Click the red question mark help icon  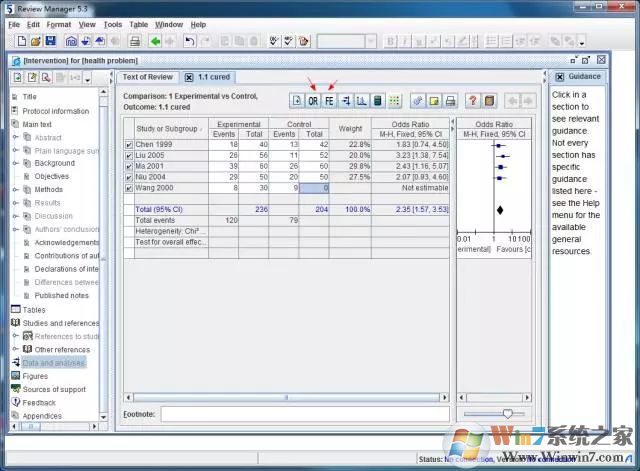point(473,101)
